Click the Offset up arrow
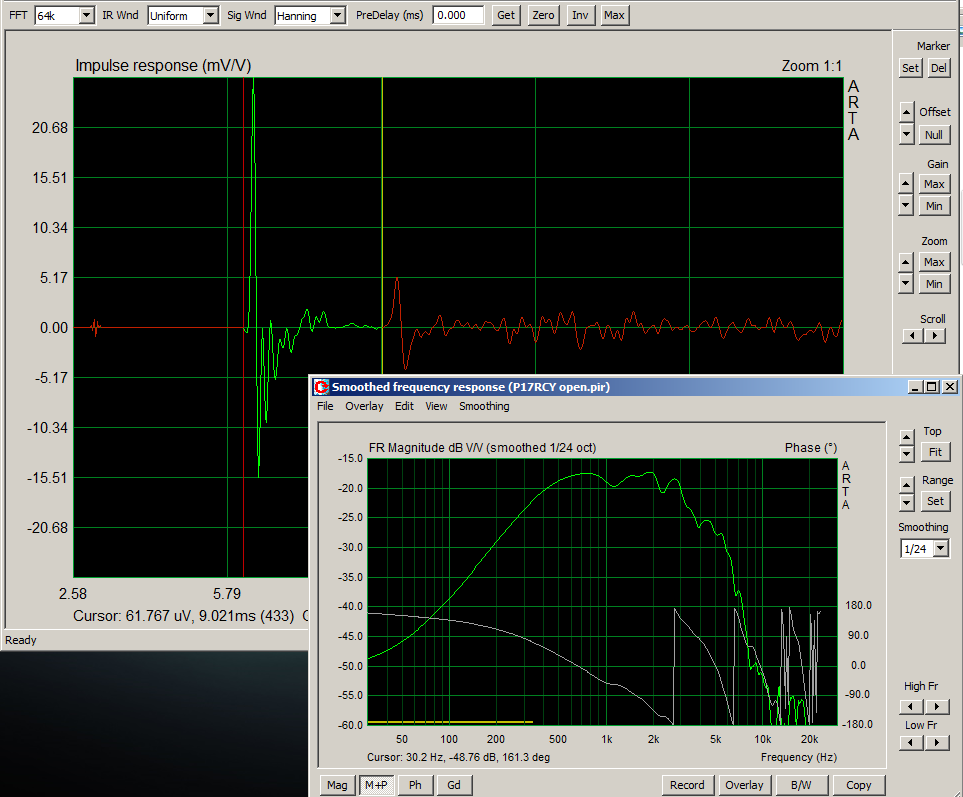This screenshot has width=963, height=797. [x=906, y=112]
